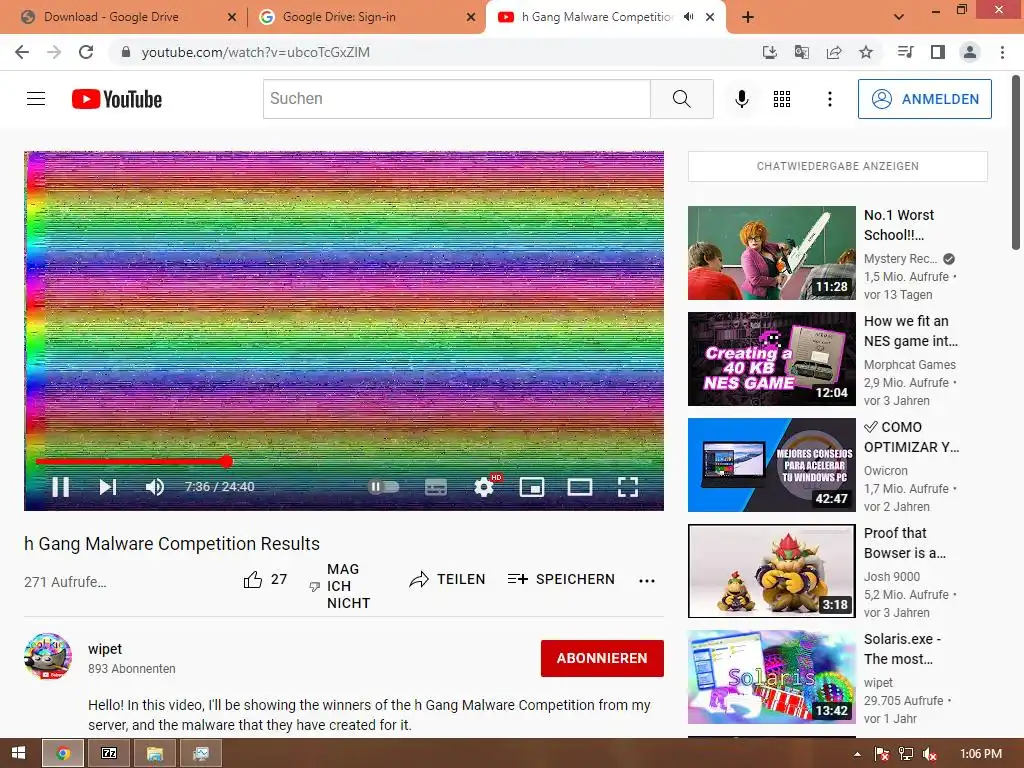1024x768 pixels.
Task: Open No.1 Worst School video thumbnail
Action: (771, 253)
